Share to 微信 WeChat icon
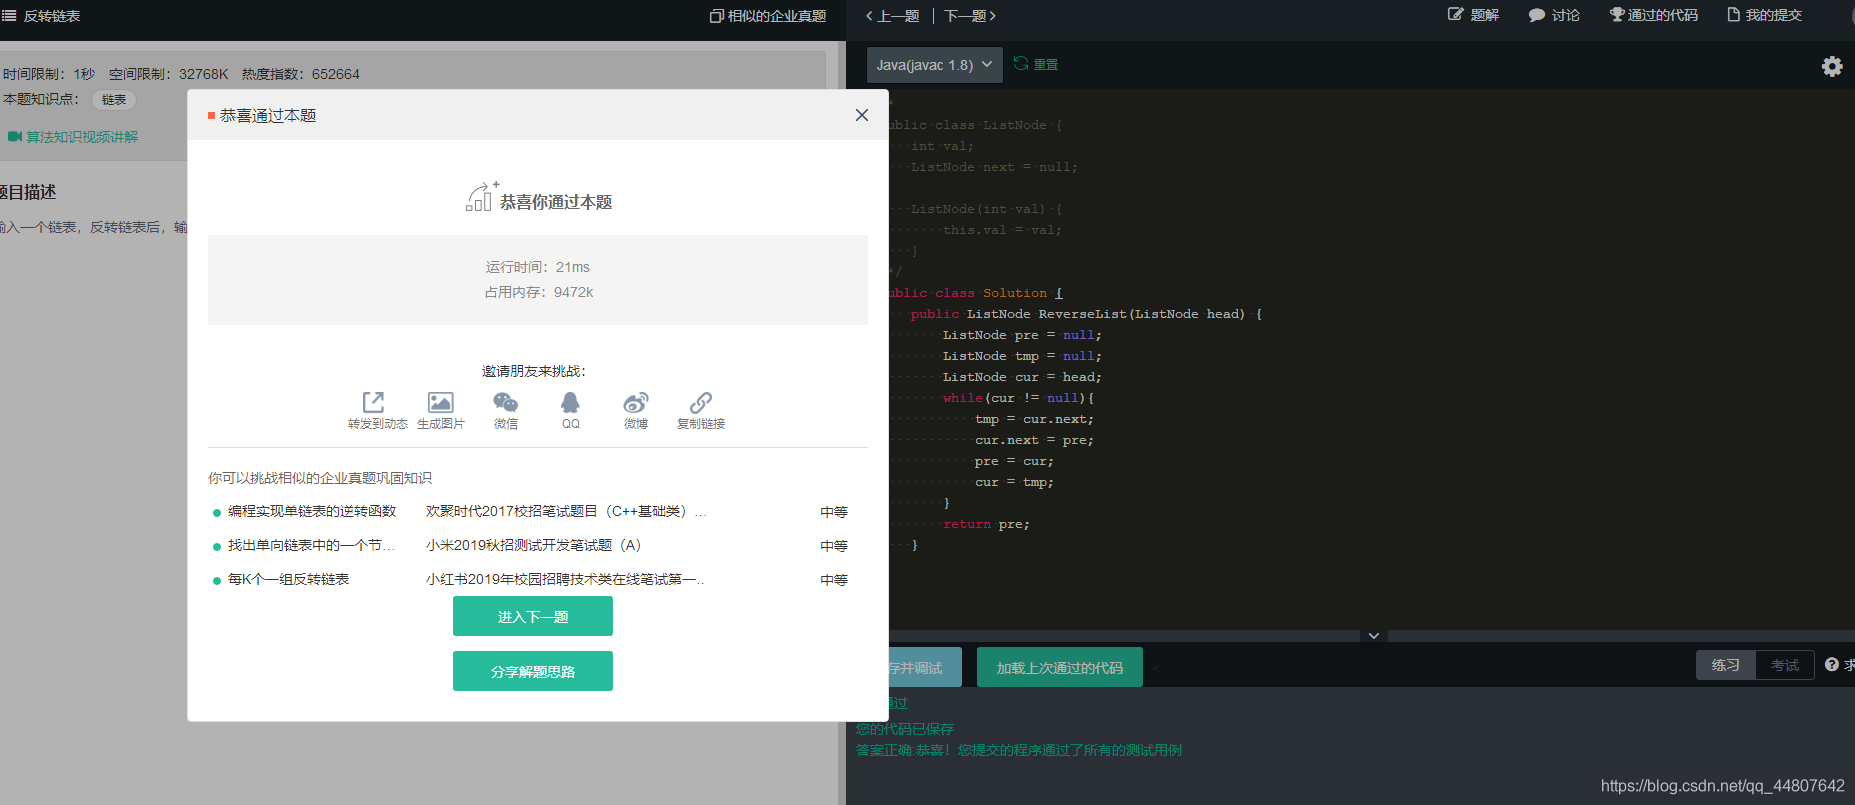The image size is (1855, 805). (506, 402)
